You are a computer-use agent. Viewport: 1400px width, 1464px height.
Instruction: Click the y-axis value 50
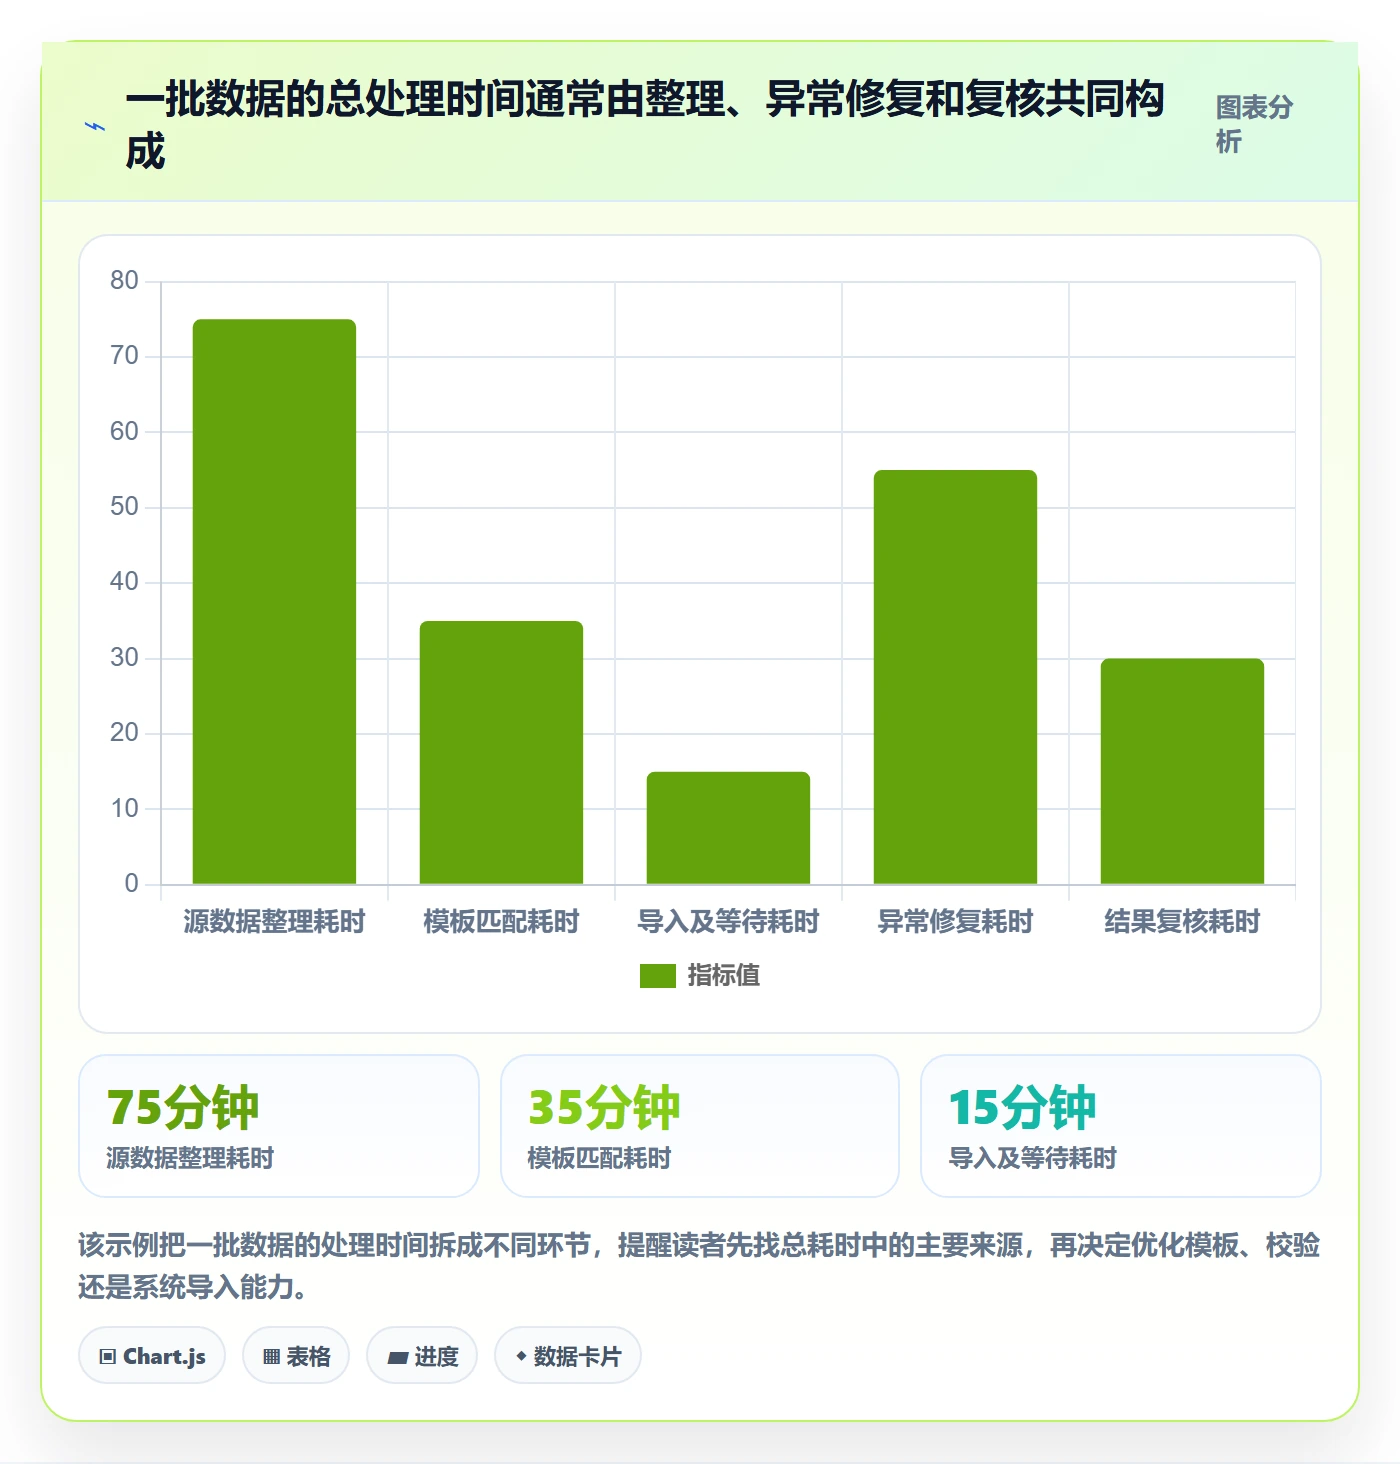point(124,507)
